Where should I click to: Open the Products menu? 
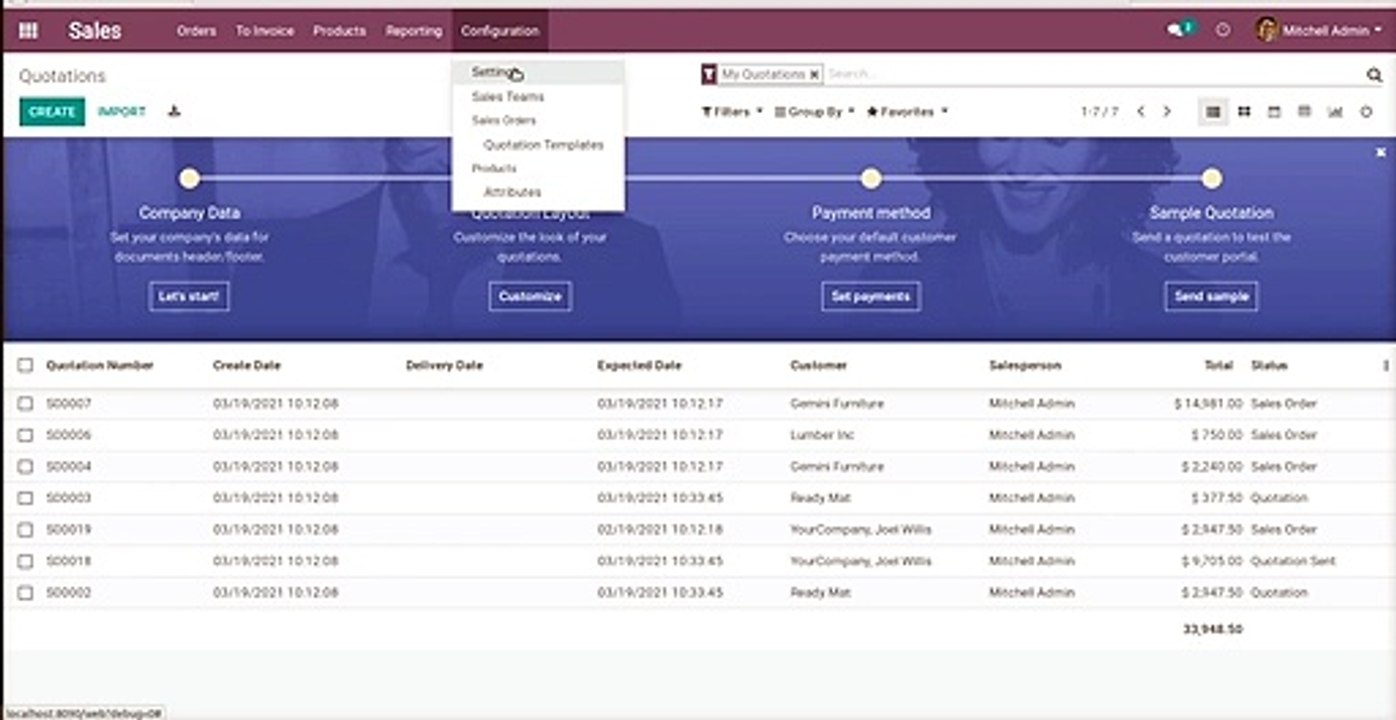(339, 31)
